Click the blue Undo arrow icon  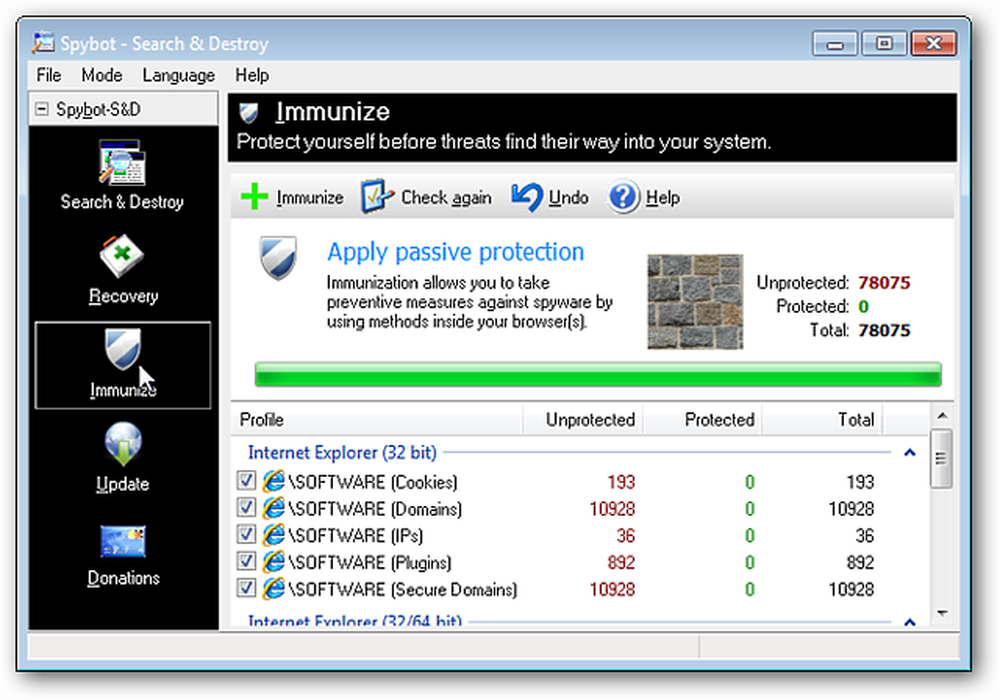click(x=526, y=197)
